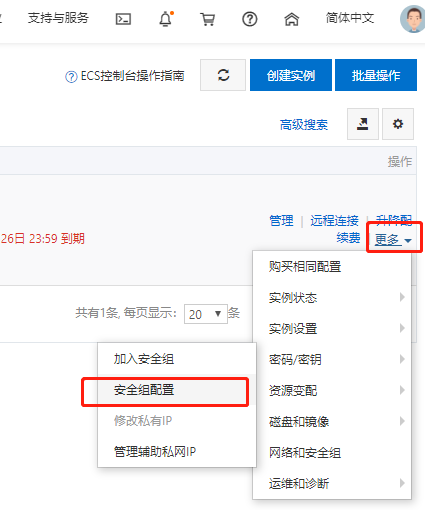
Task: Export the instance list
Action: coord(363,124)
